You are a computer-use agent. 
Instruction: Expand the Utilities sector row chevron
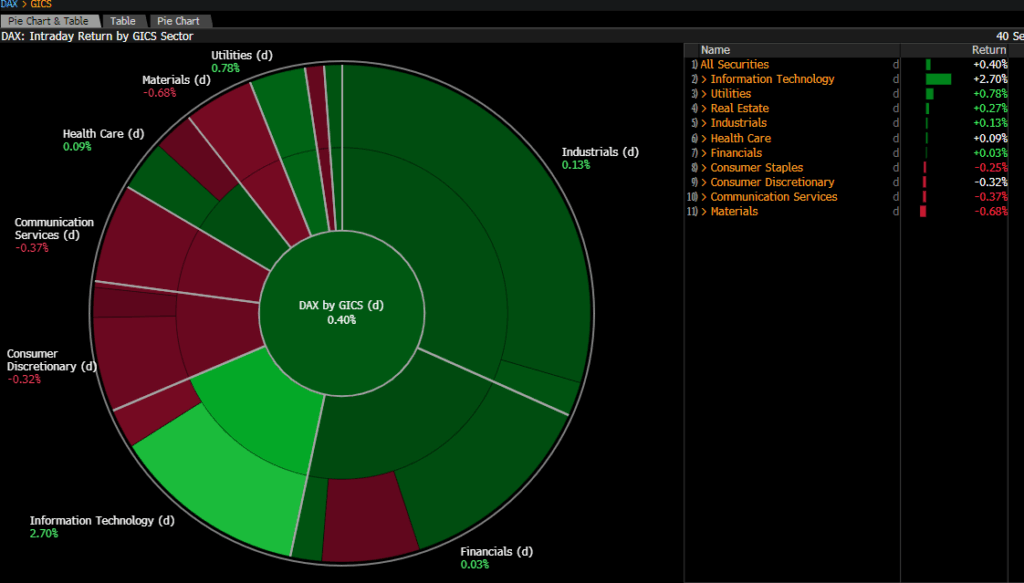coord(704,94)
